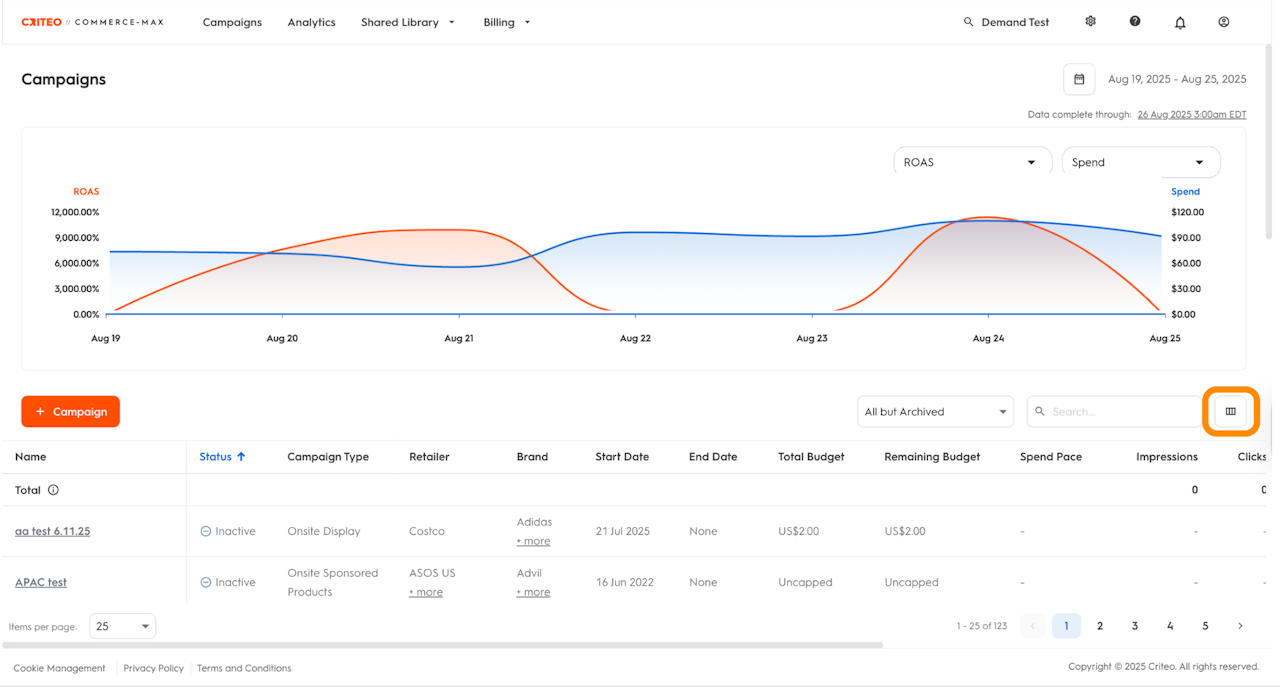Open the notifications bell
The image size is (1280, 687).
(1180, 22)
